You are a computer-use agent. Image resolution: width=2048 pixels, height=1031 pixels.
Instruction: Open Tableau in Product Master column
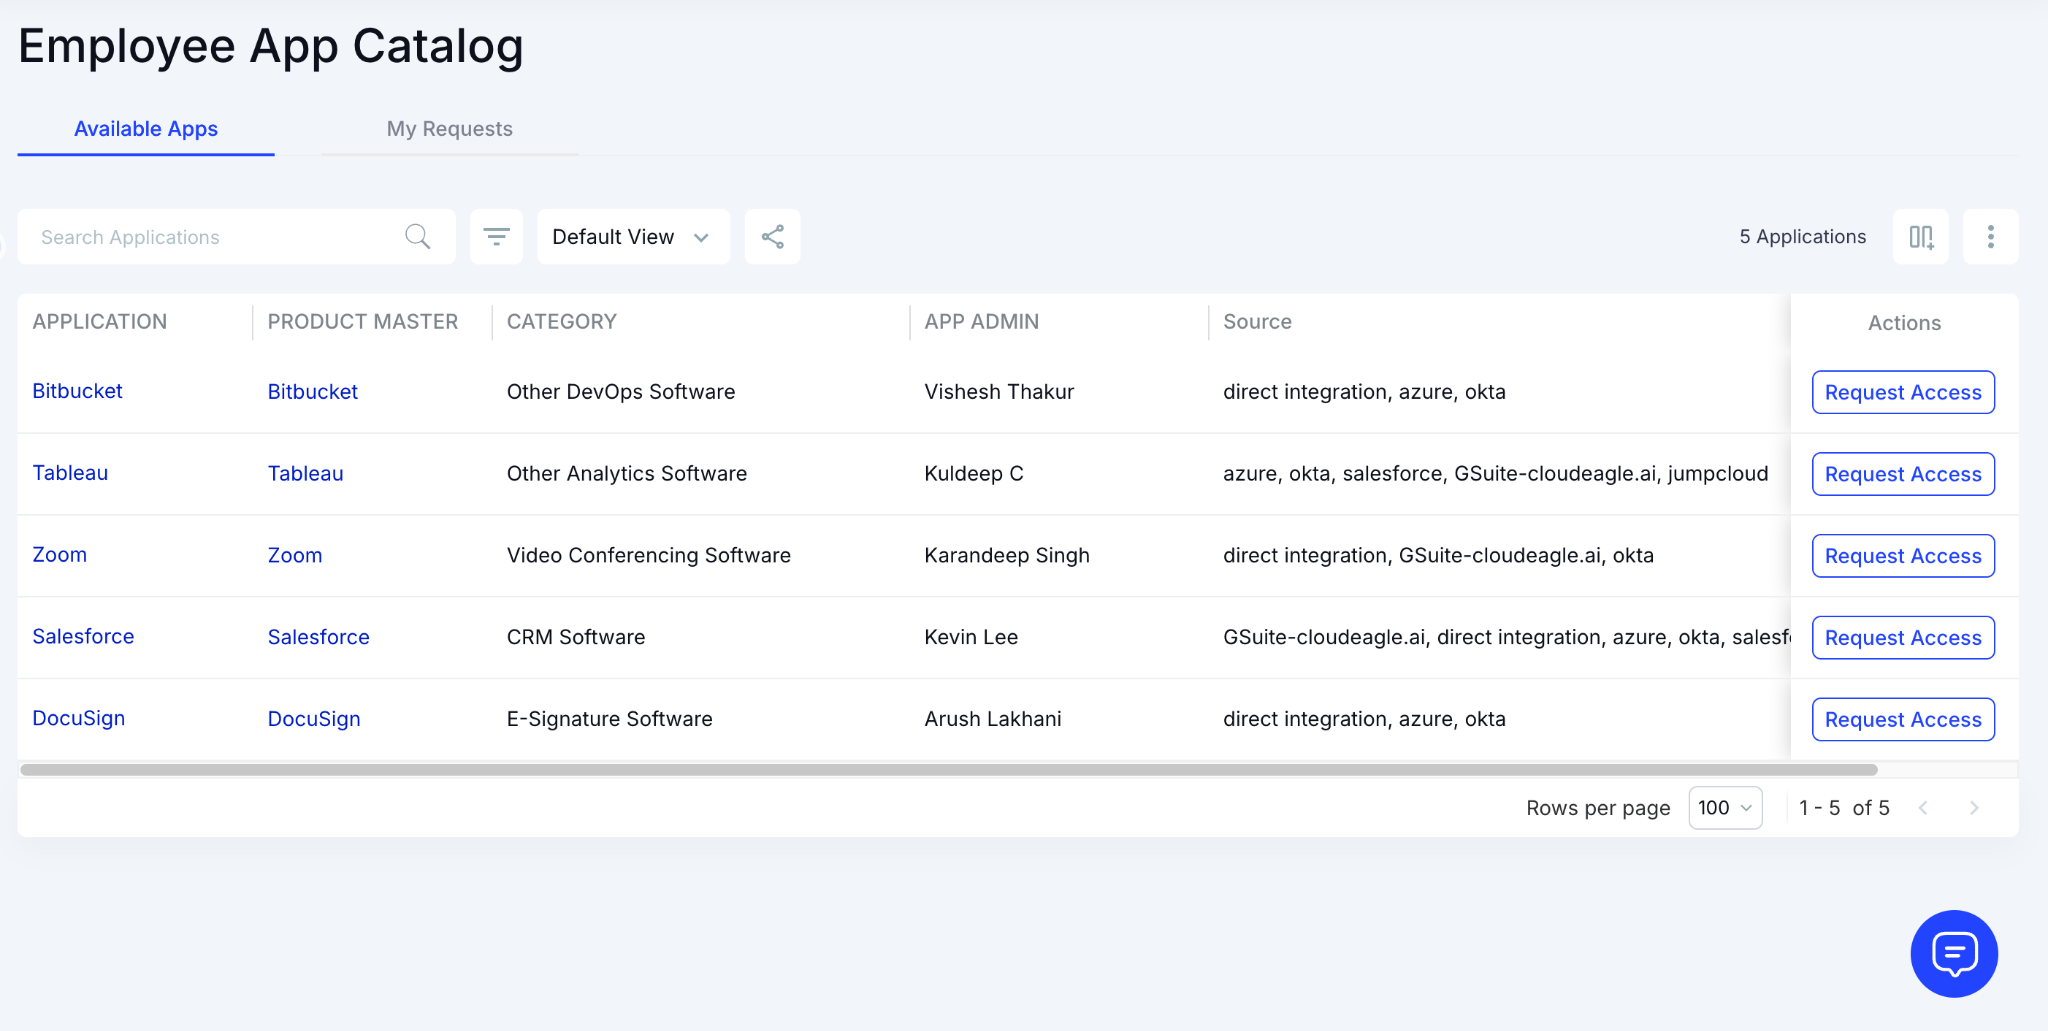click(x=305, y=474)
